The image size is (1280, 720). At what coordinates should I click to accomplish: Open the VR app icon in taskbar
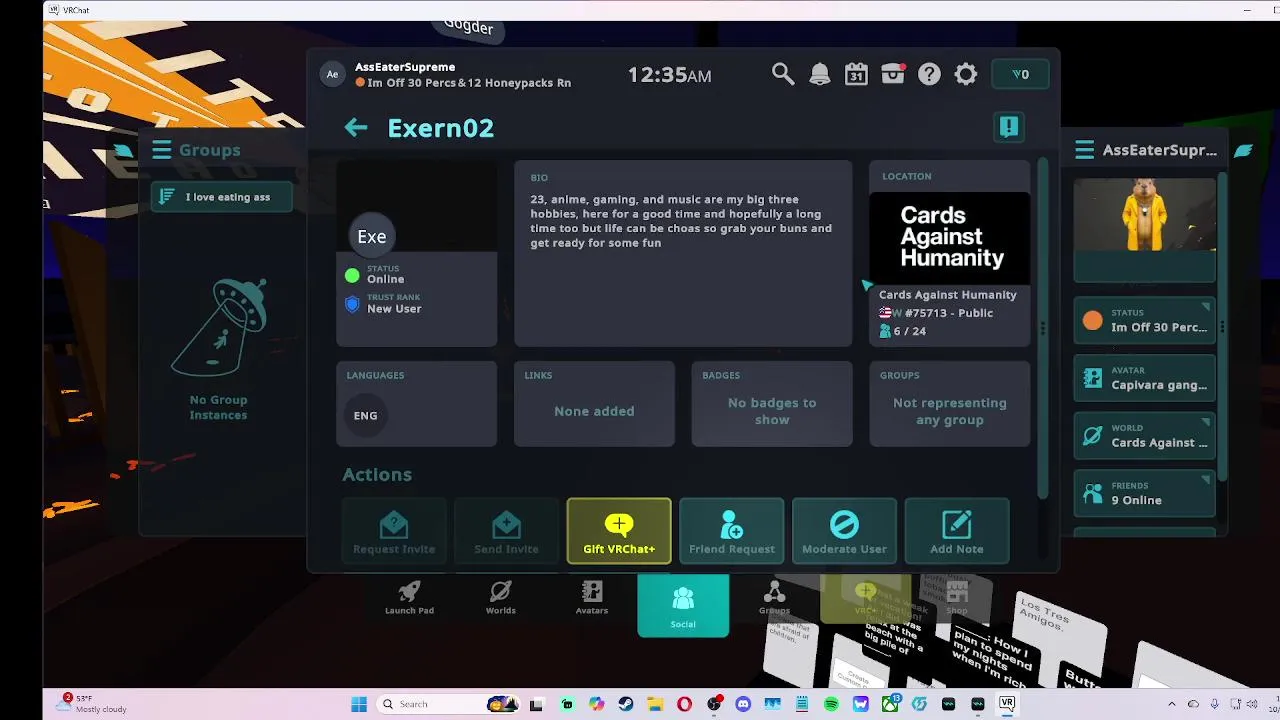(x=1007, y=704)
